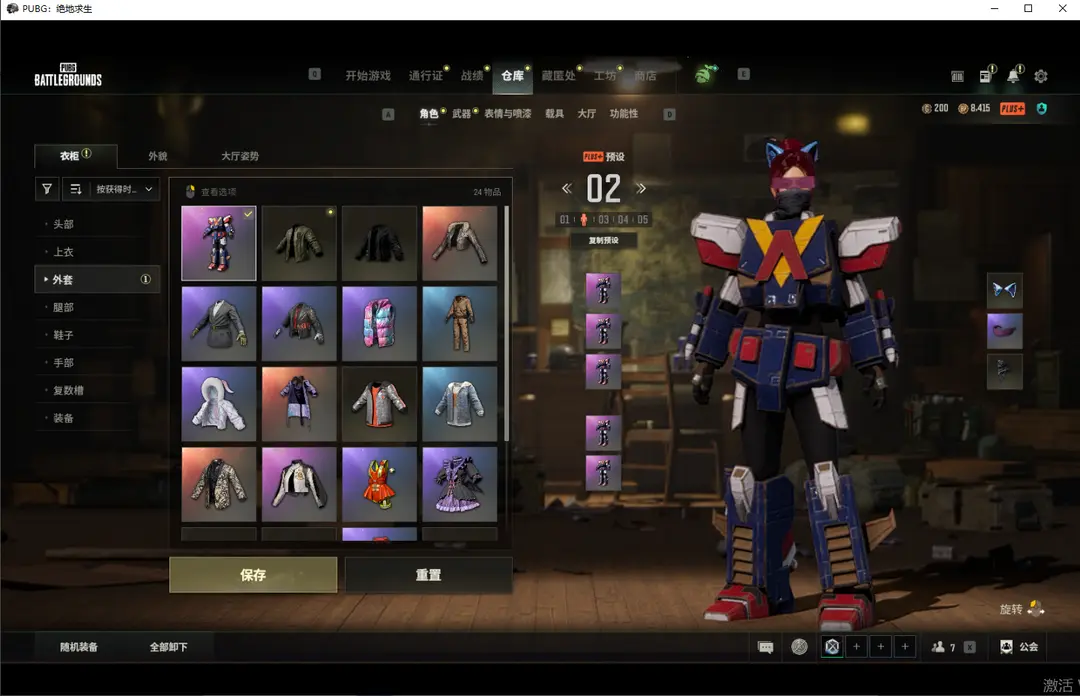Open the 武器 weapons sub-tab
Image resolution: width=1080 pixels, height=696 pixels.
point(461,114)
